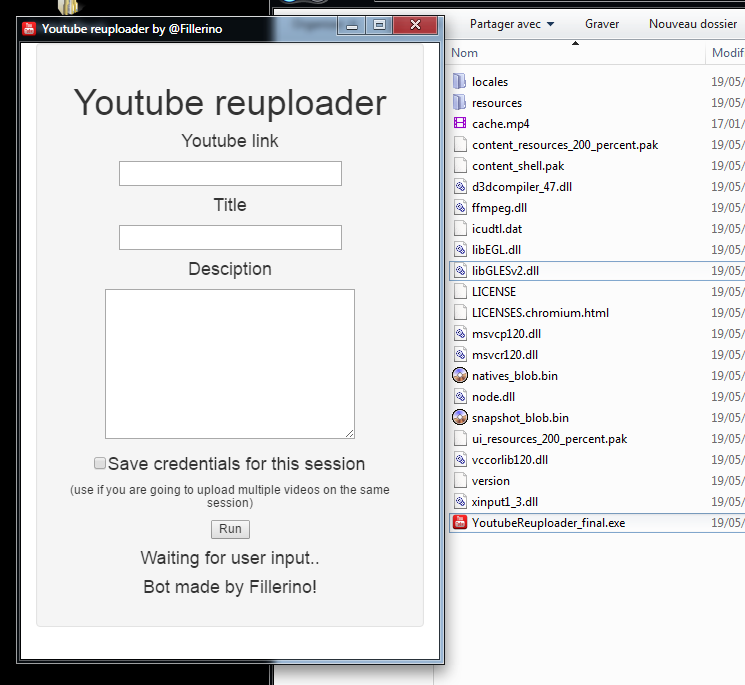This screenshot has width=745, height=685.
Task: Click the ffmpeg.dll file icon
Action: [459, 207]
